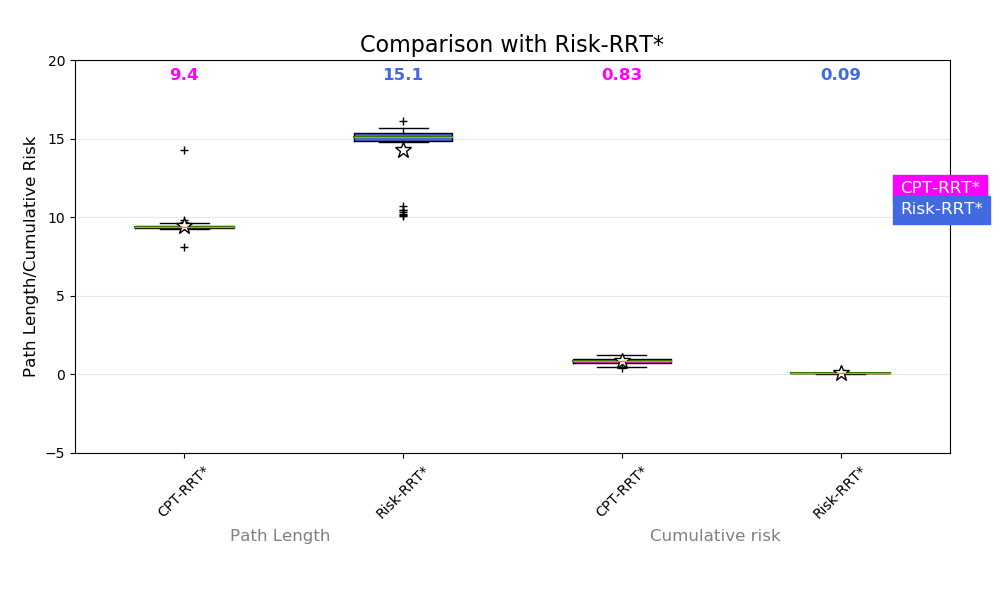Screen dimensions: 1000x604
Task: Click the outlier cluster near 10 under the blue box
Action: click(403, 212)
